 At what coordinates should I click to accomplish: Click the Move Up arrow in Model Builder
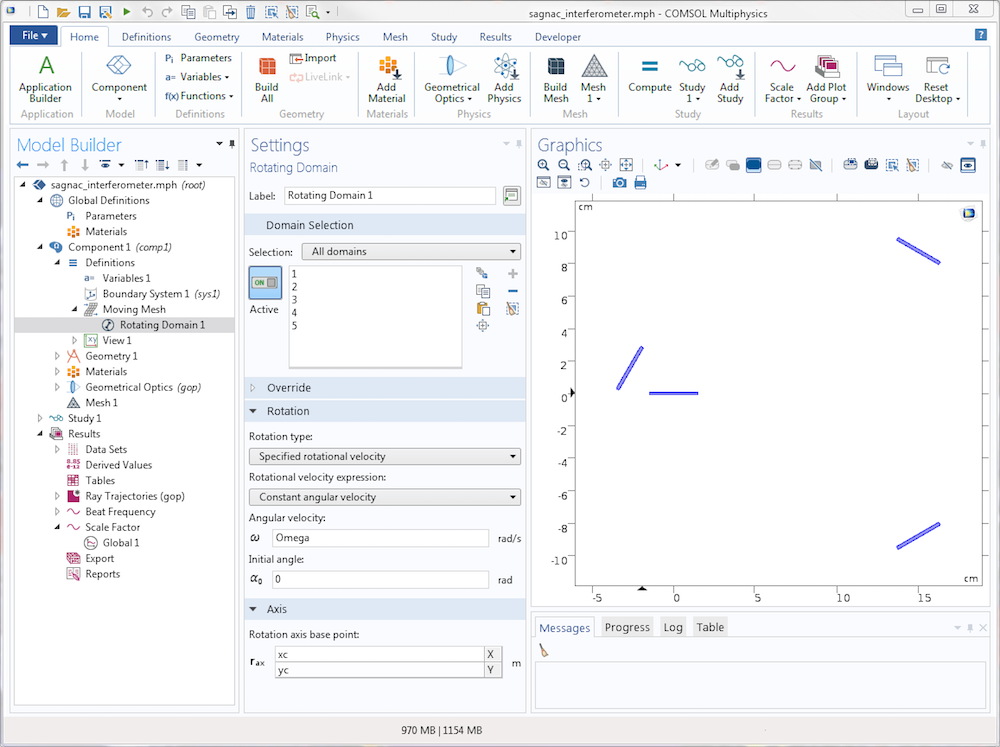(x=64, y=165)
